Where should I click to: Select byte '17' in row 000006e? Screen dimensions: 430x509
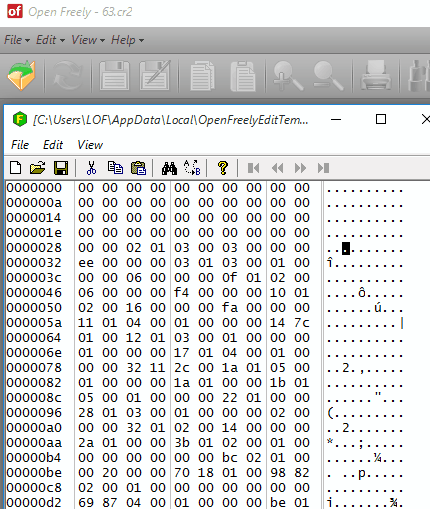(x=182, y=353)
